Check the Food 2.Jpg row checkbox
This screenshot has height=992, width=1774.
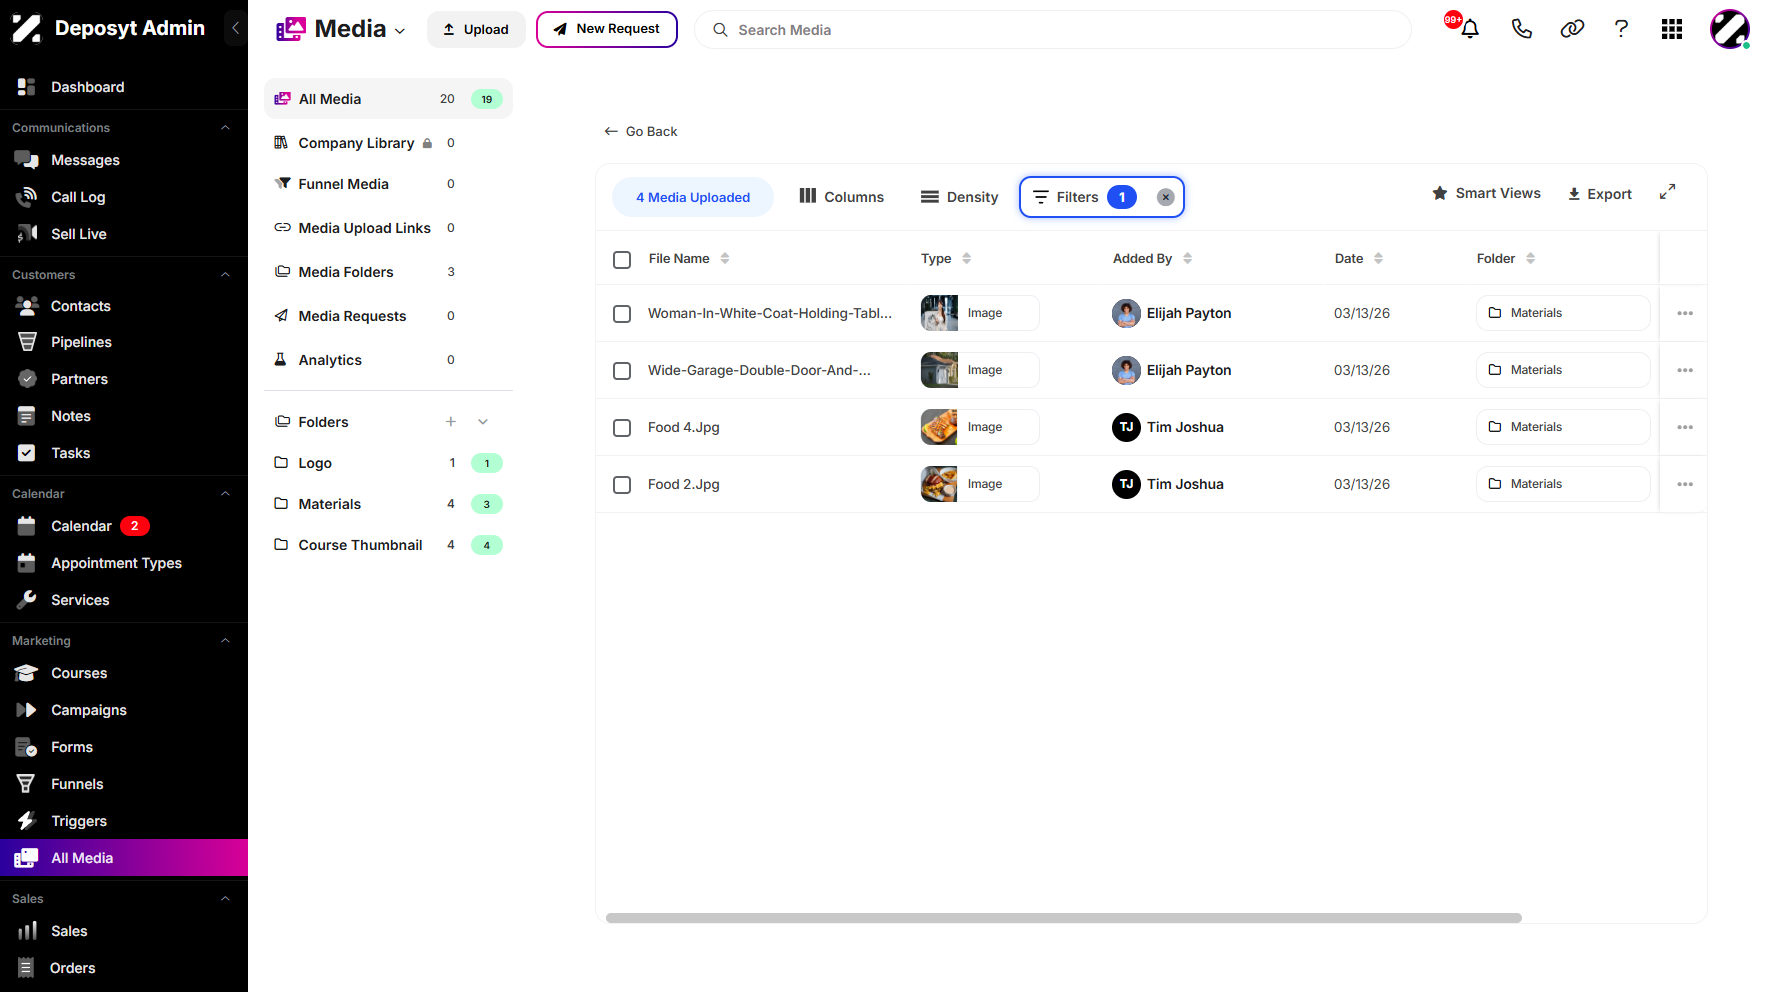click(x=622, y=485)
